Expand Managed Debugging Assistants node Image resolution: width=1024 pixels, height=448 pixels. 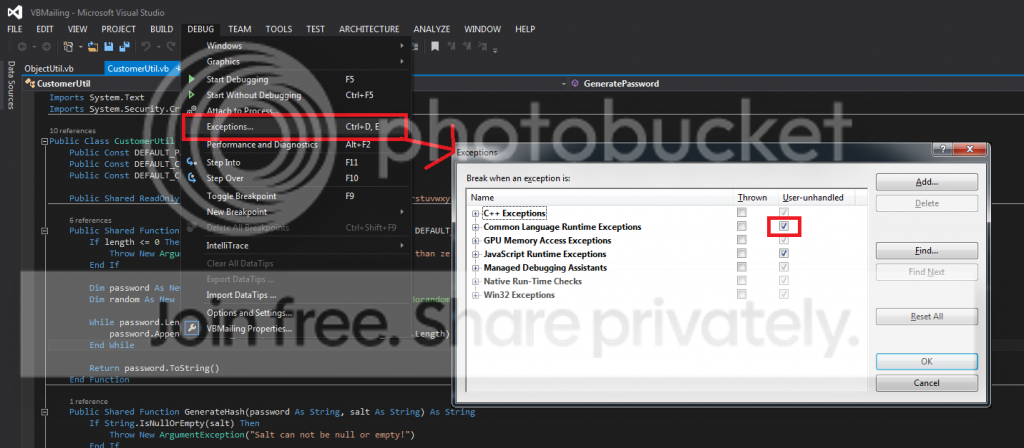pos(475,268)
